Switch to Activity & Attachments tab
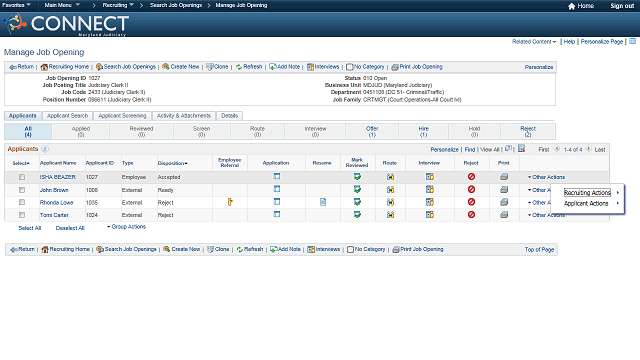The width and height of the screenshot is (640, 360). pos(184,116)
